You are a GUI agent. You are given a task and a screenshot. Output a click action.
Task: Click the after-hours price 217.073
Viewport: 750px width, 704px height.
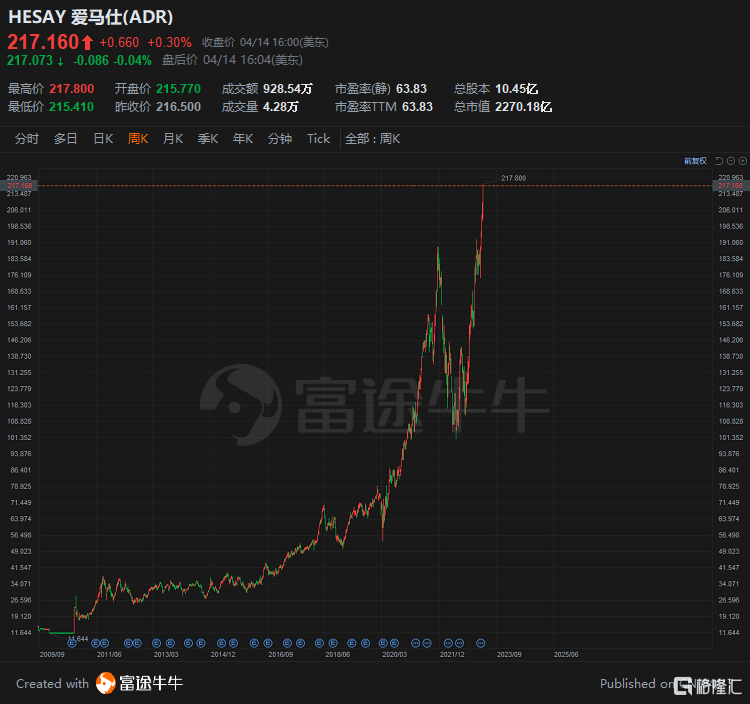[x=30, y=60]
